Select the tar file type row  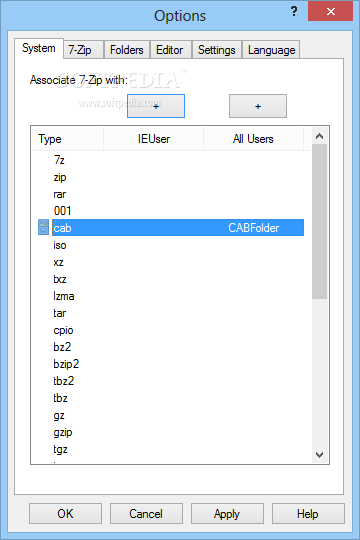pos(171,313)
